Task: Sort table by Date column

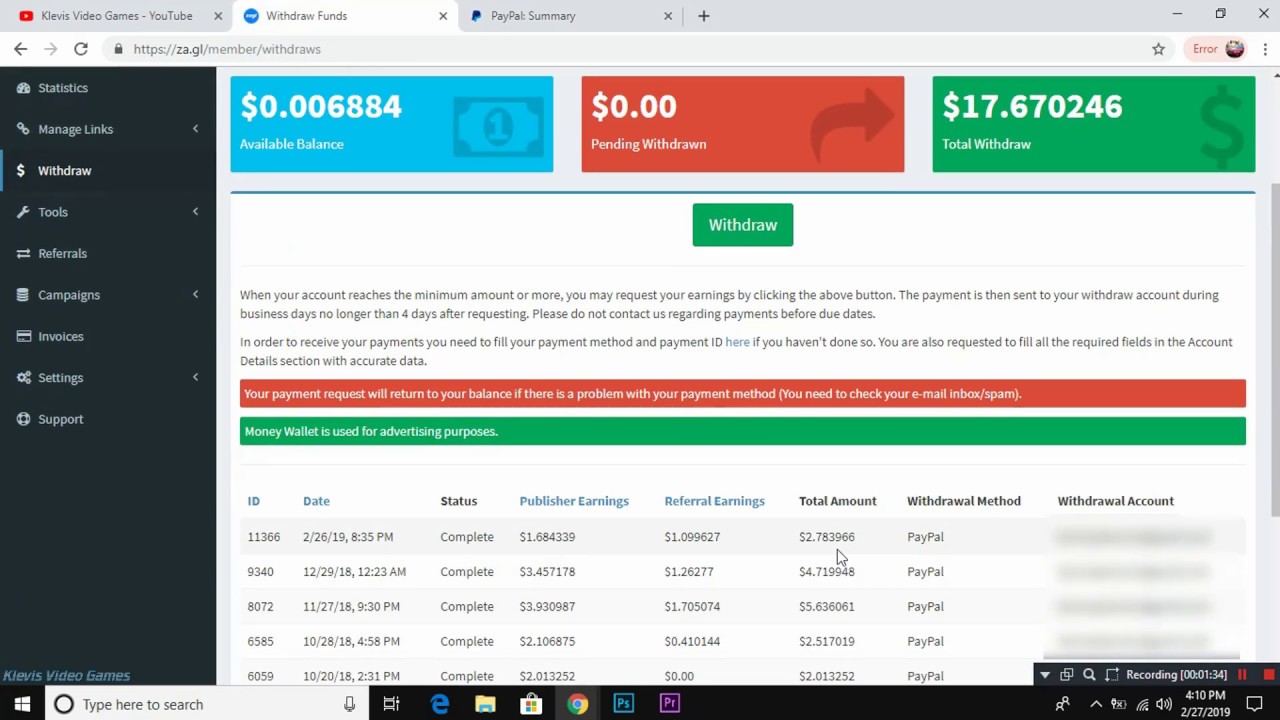Action: tap(316, 501)
